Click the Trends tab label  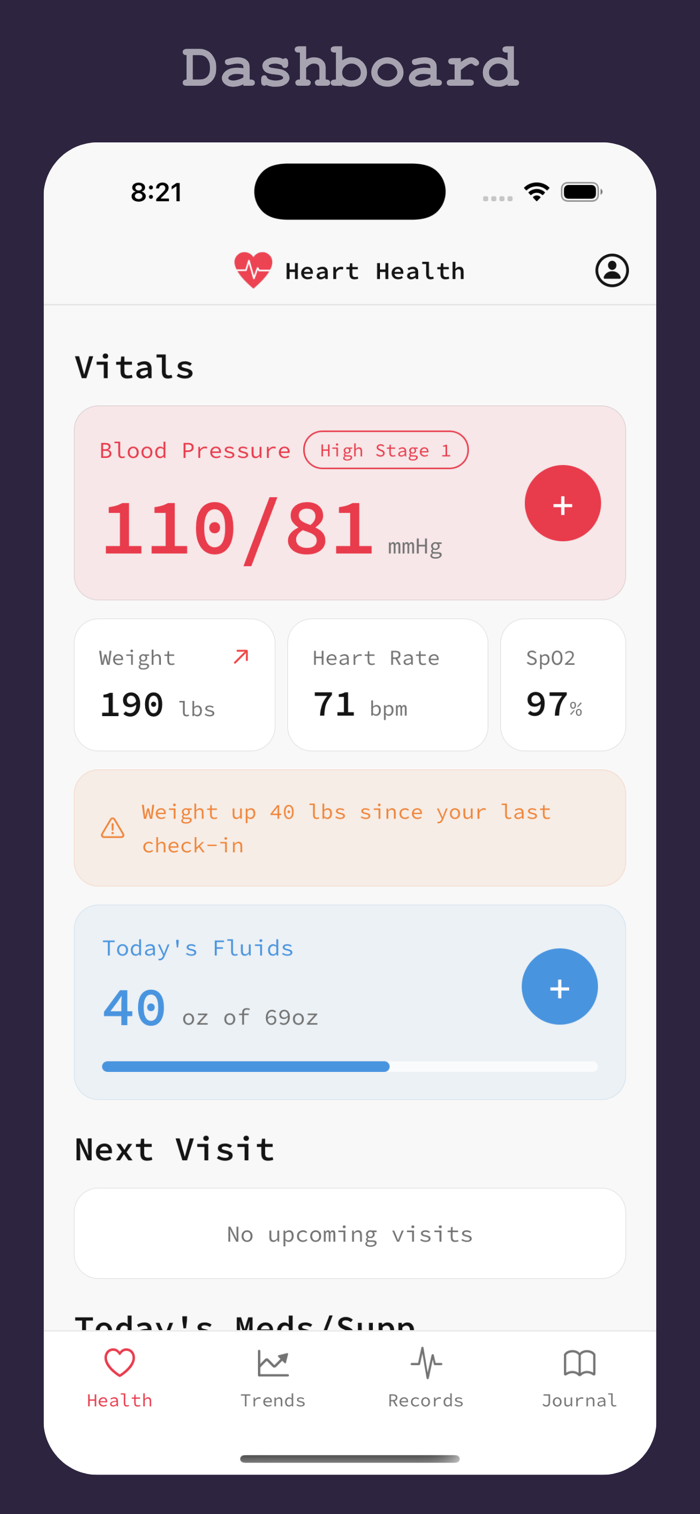coord(273,1400)
